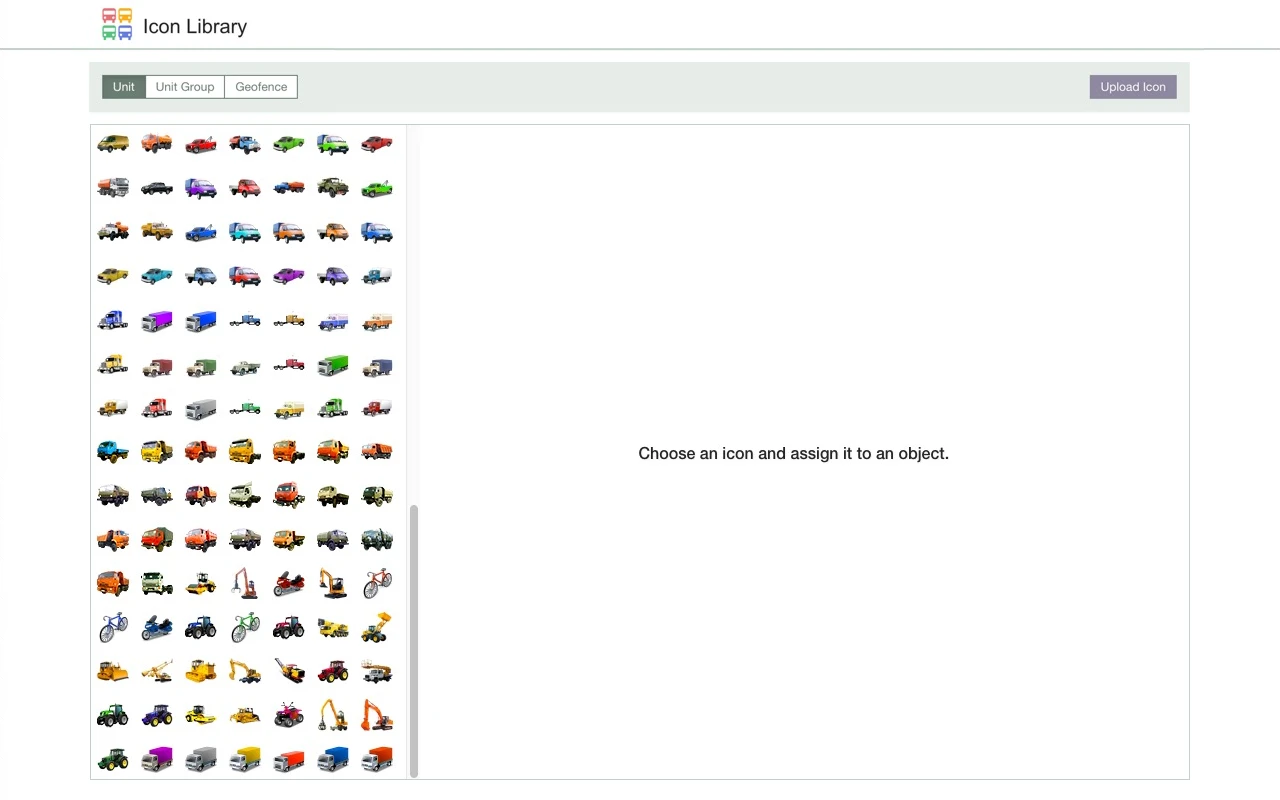Select the truck with yellow cargo box
Viewport: 1280px width, 800px height.
coord(245,759)
